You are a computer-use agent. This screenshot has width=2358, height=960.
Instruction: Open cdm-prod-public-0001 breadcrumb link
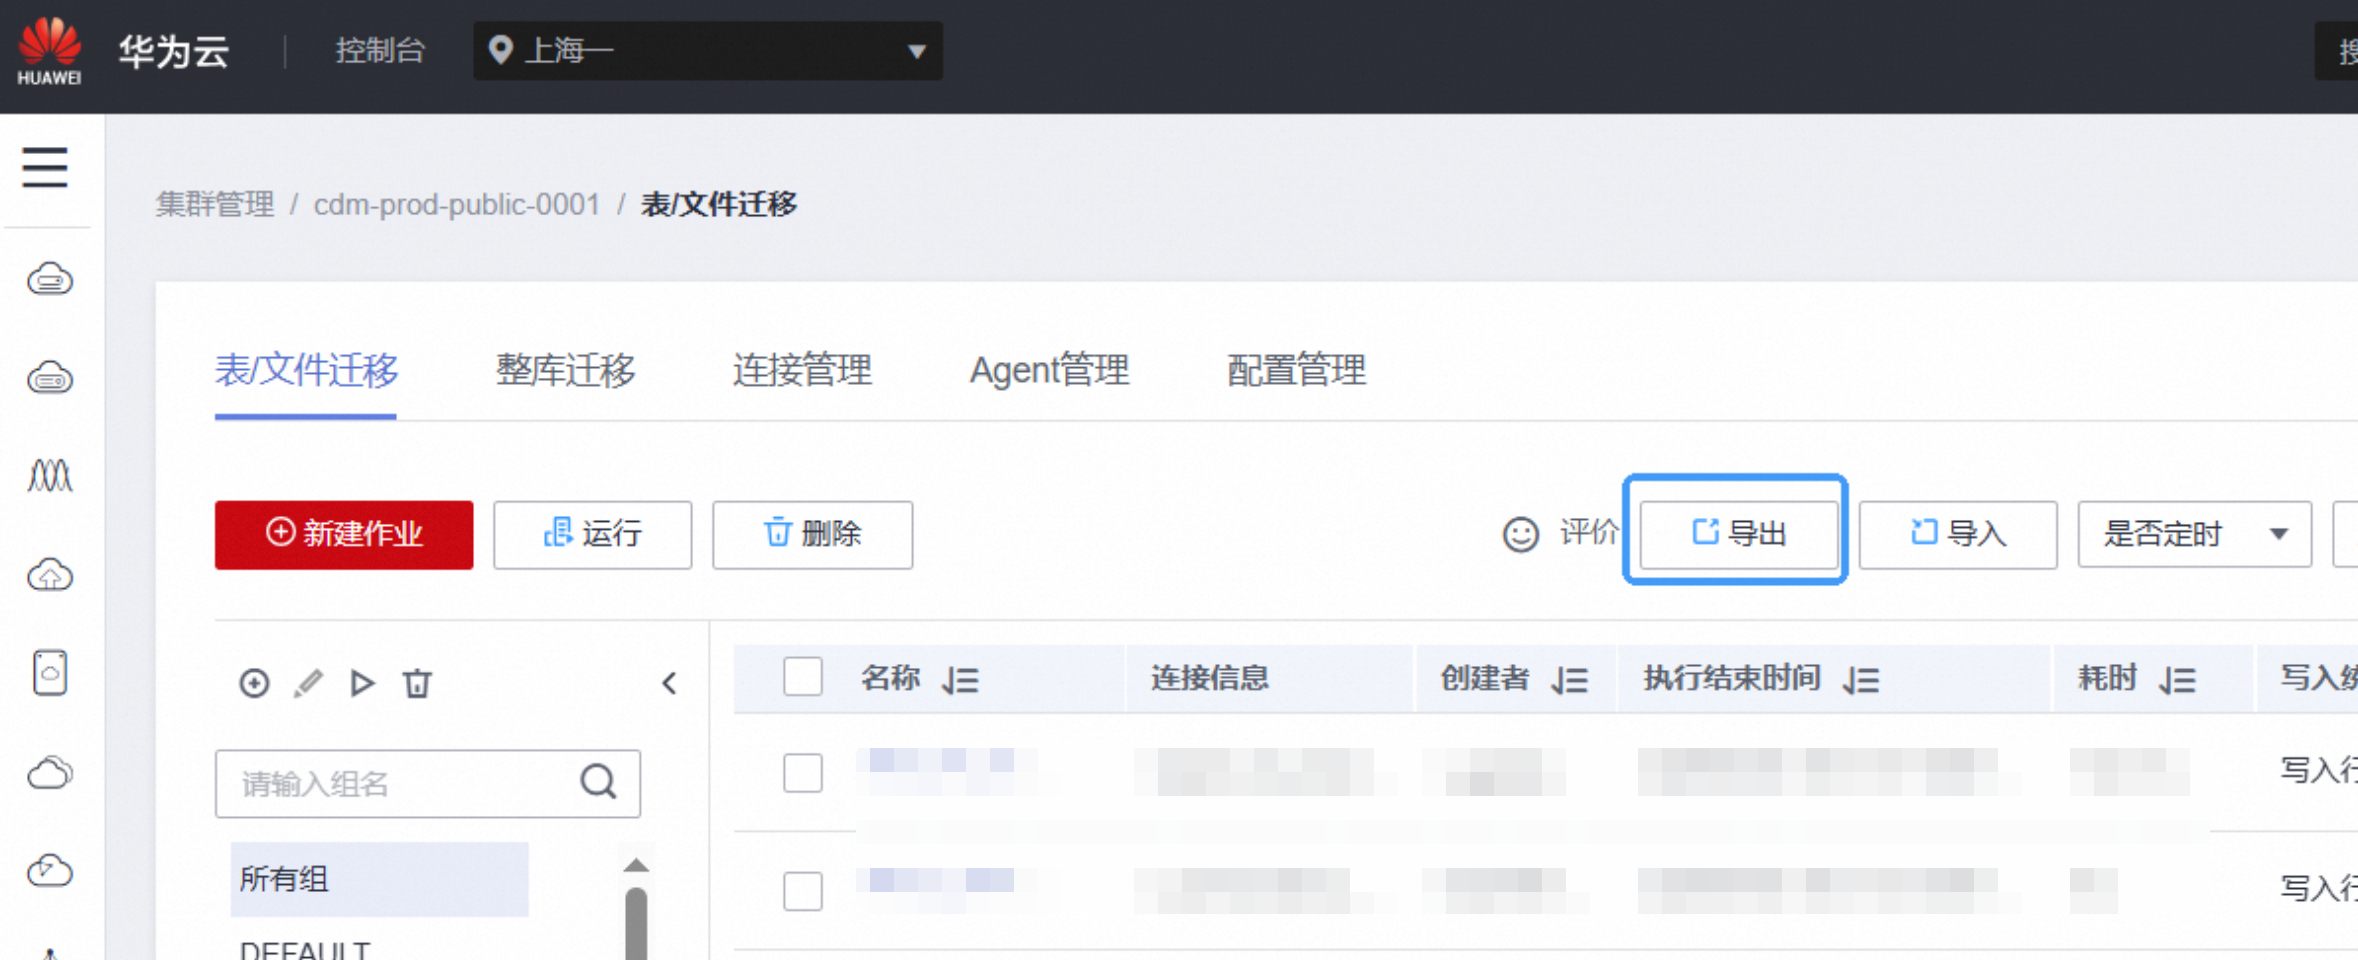(x=457, y=204)
